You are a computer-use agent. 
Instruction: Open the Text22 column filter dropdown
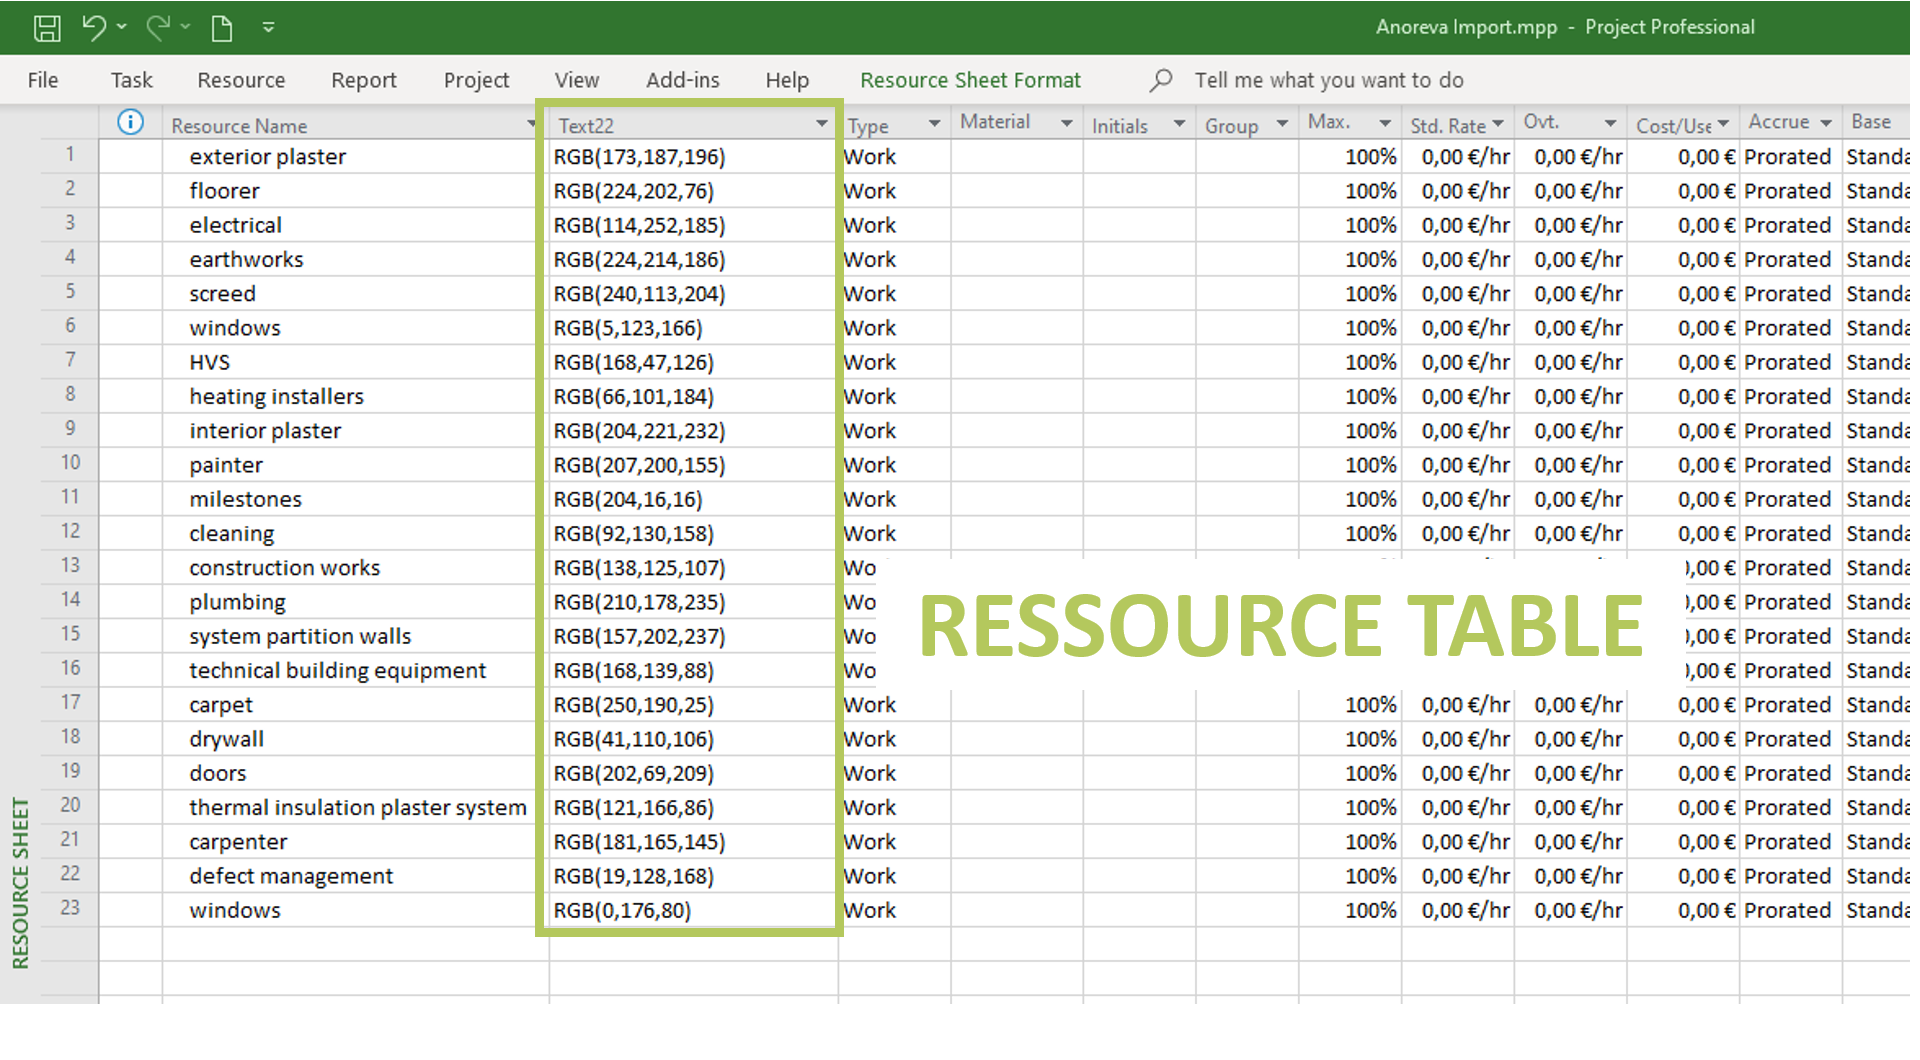821,124
